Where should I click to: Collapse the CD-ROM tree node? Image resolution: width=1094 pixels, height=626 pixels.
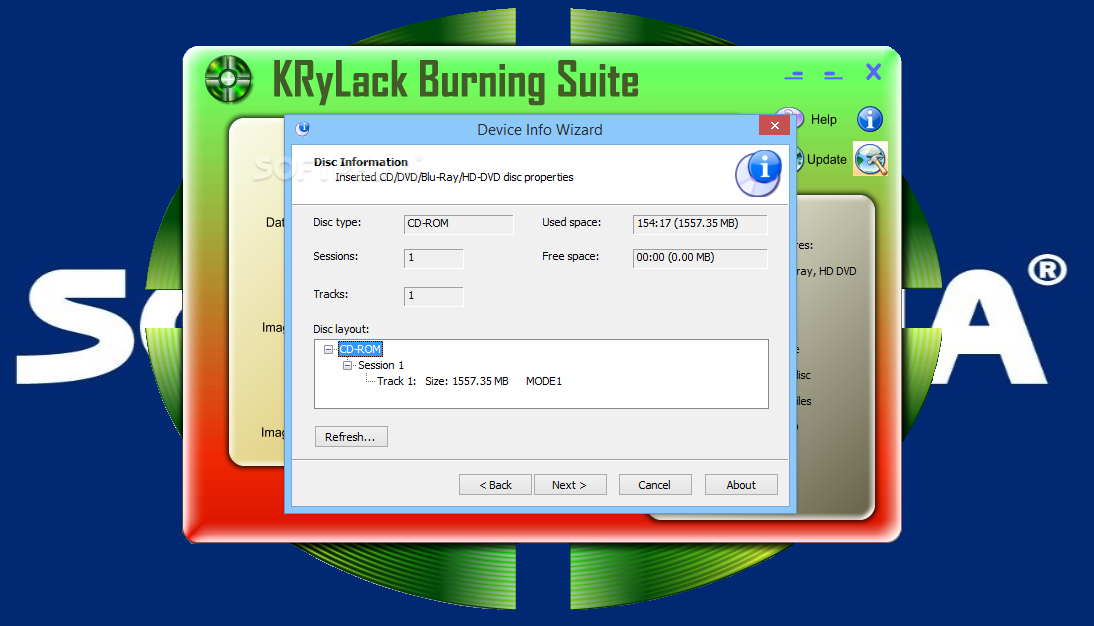[329, 349]
